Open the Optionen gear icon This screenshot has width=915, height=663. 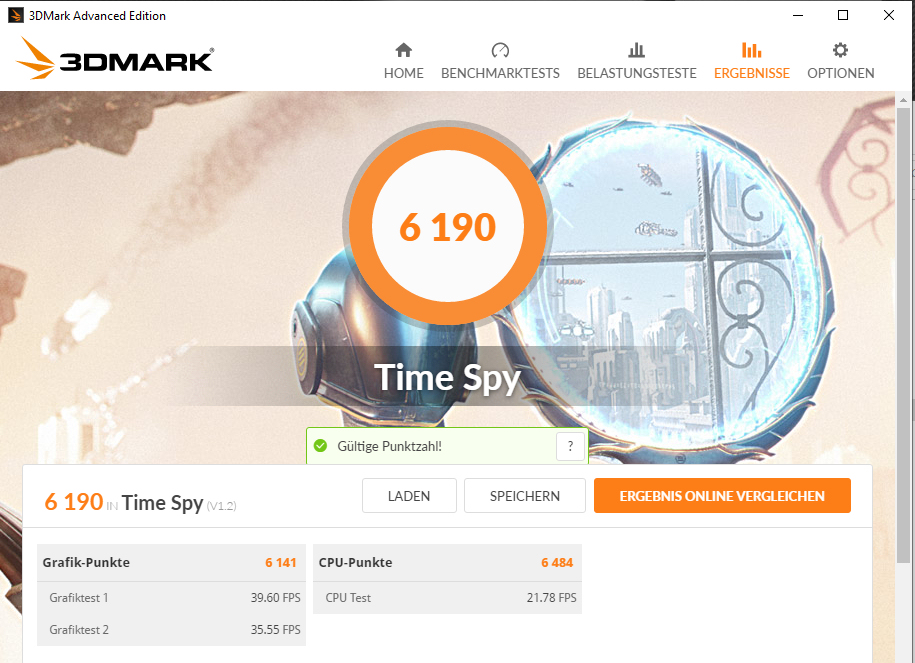click(x=840, y=50)
